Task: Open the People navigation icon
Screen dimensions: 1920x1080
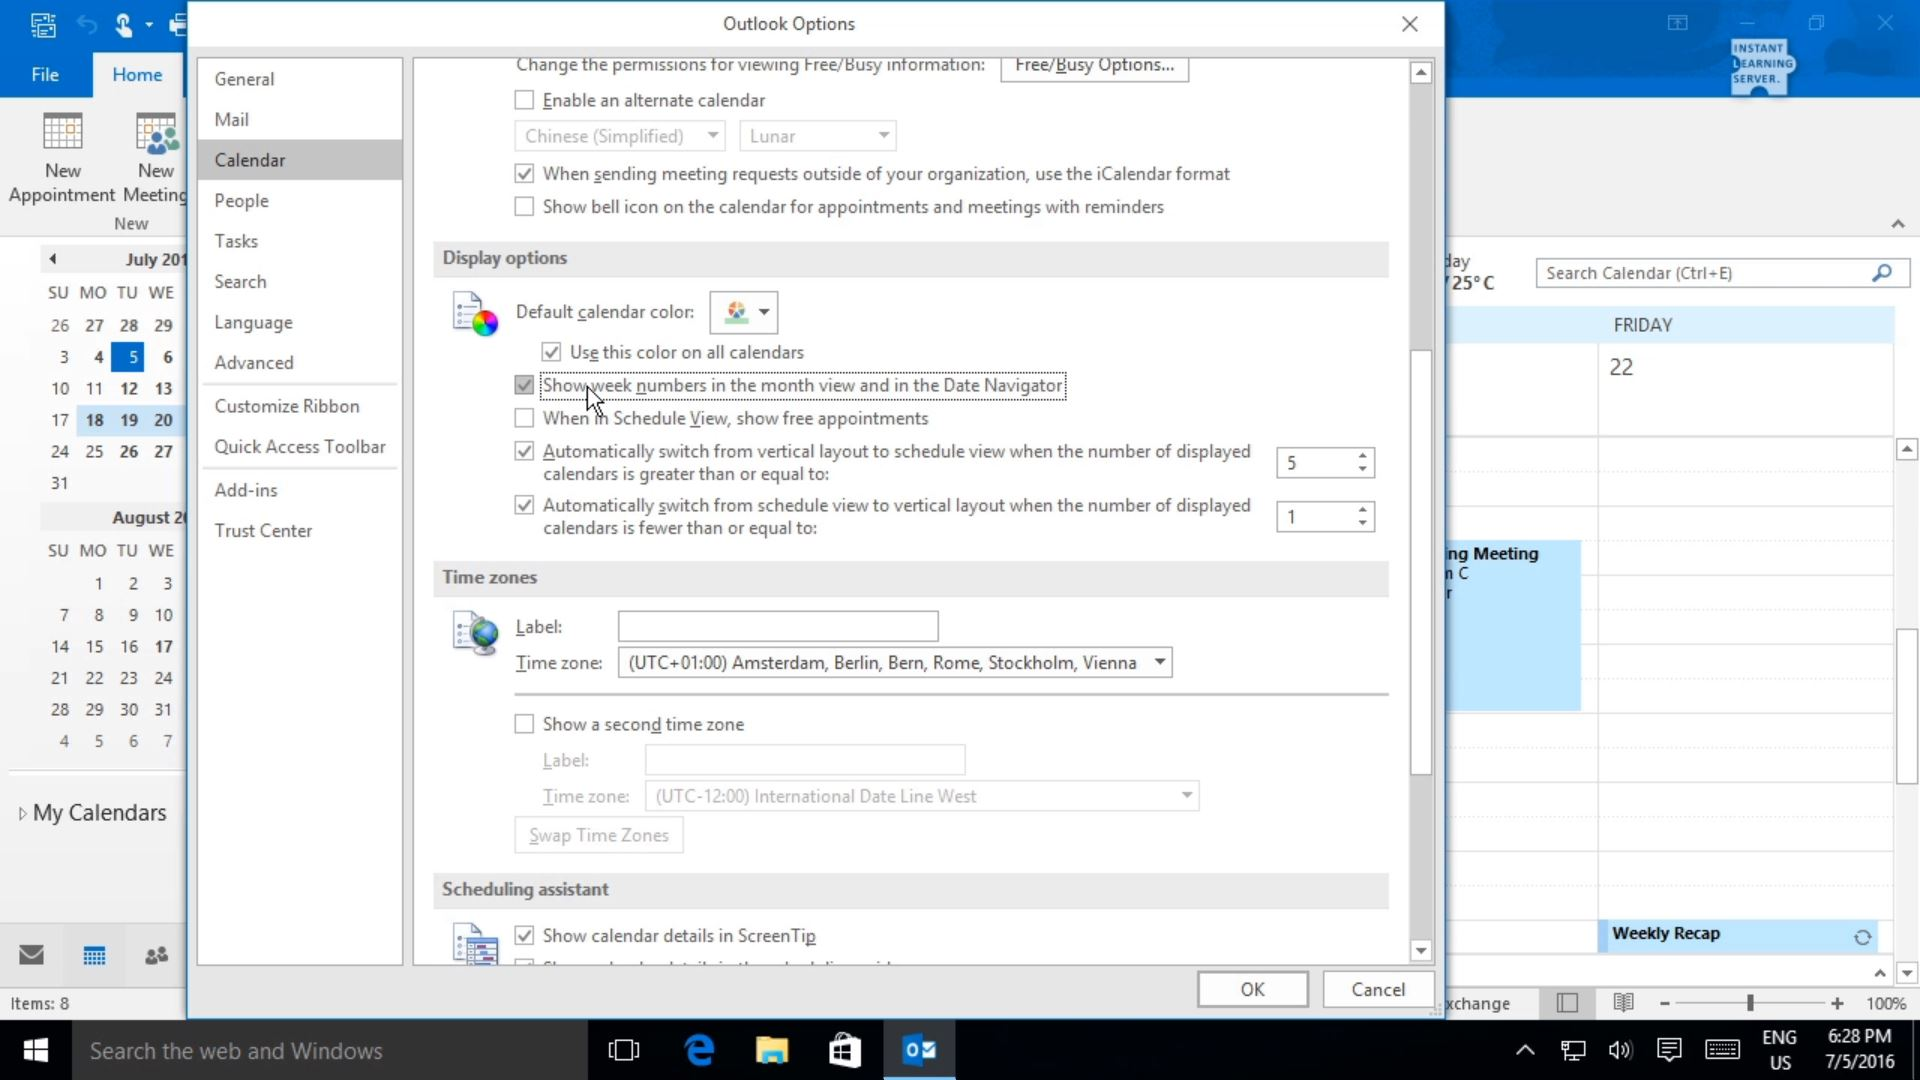Action: click(155, 955)
